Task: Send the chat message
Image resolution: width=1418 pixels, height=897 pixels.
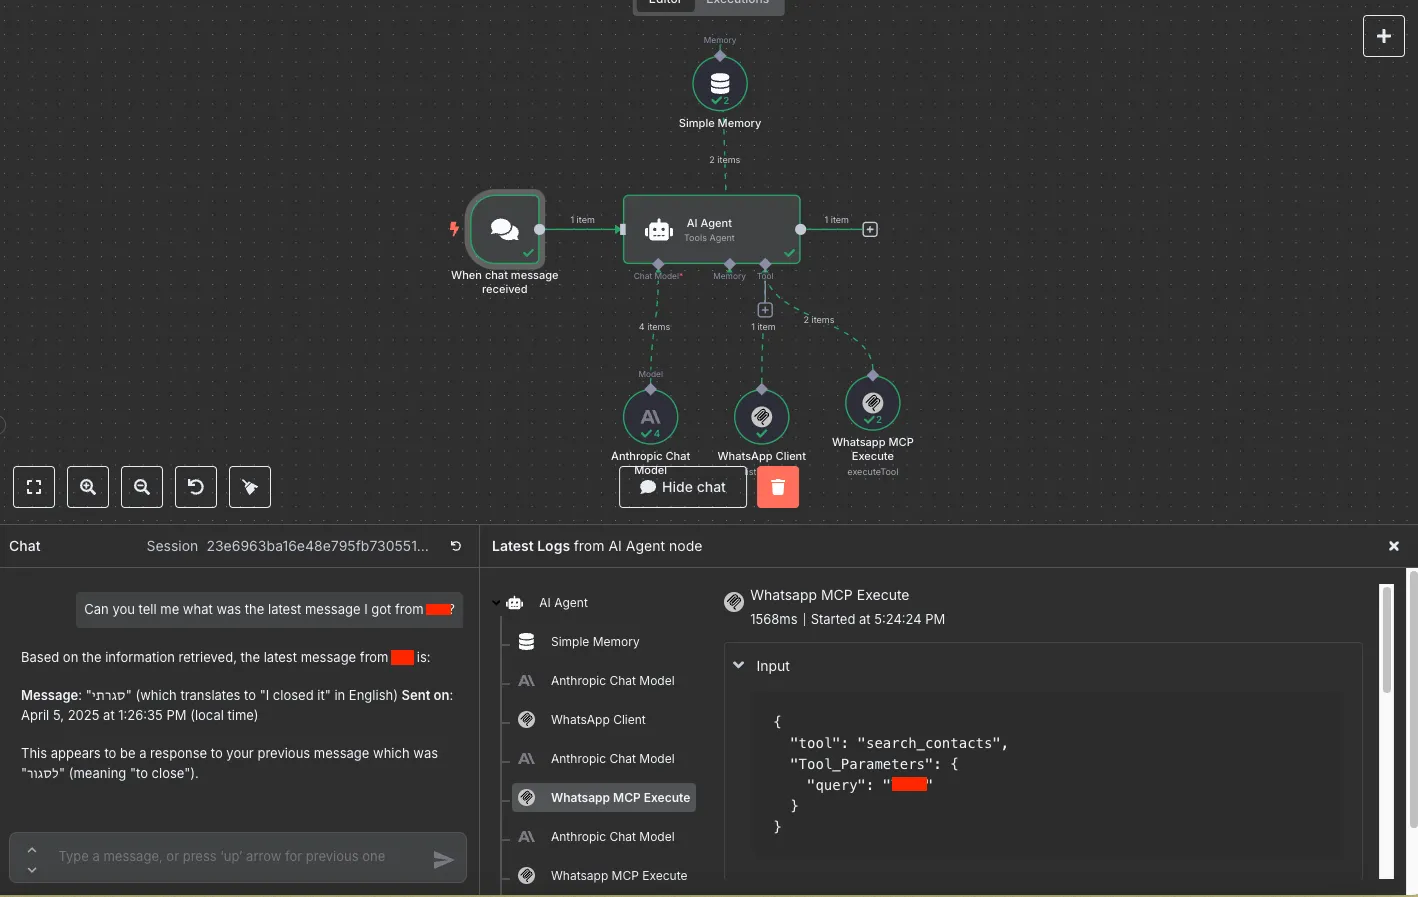Action: (443, 860)
